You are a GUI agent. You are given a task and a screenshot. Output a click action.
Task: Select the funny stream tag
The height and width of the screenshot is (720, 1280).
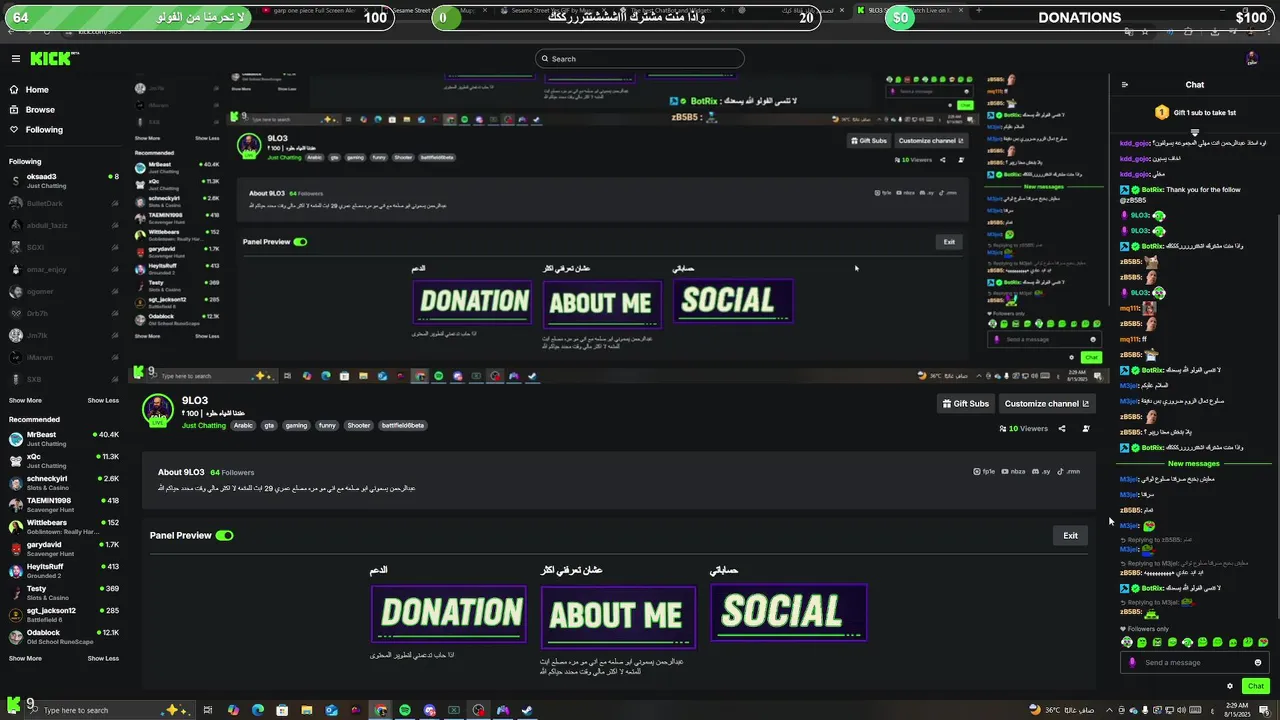(327, 425)
